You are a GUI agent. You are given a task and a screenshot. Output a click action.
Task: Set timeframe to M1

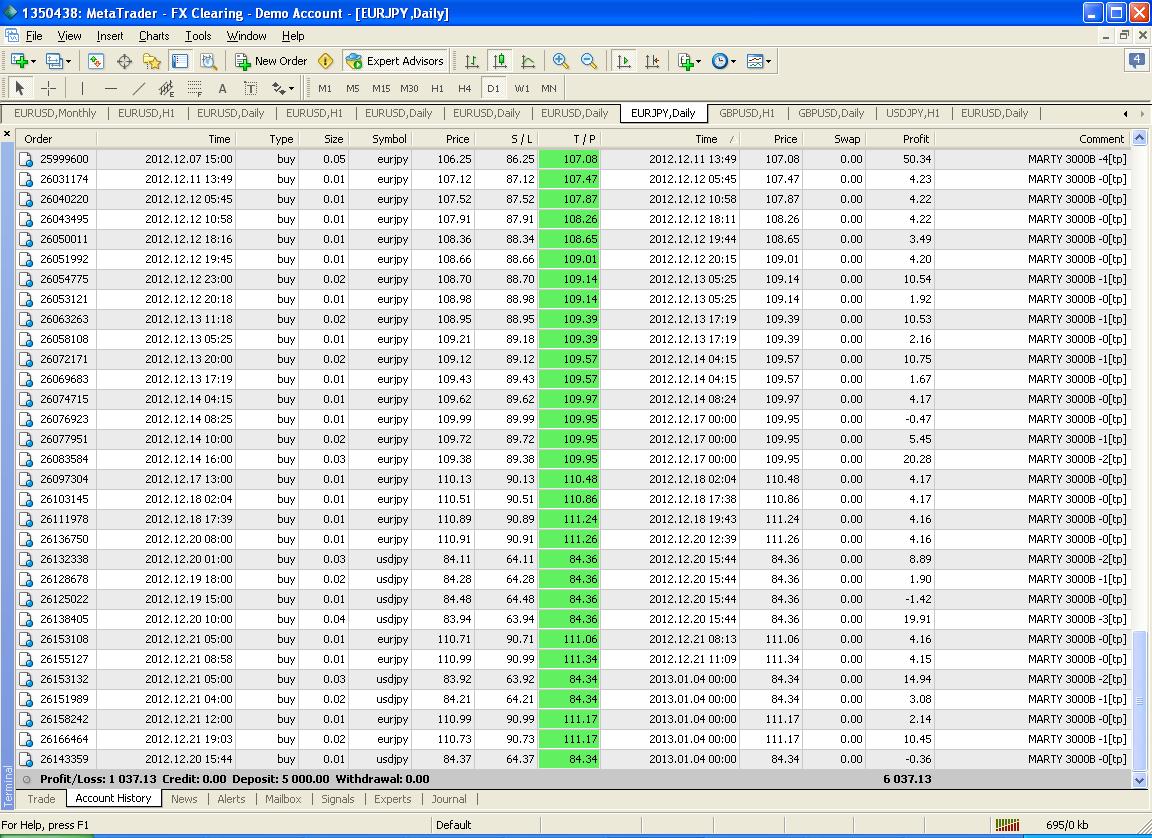click(x=325, y=89)
